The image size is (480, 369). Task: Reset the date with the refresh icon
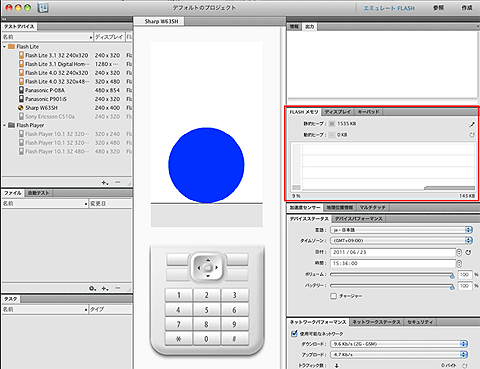tap(468, 252)
